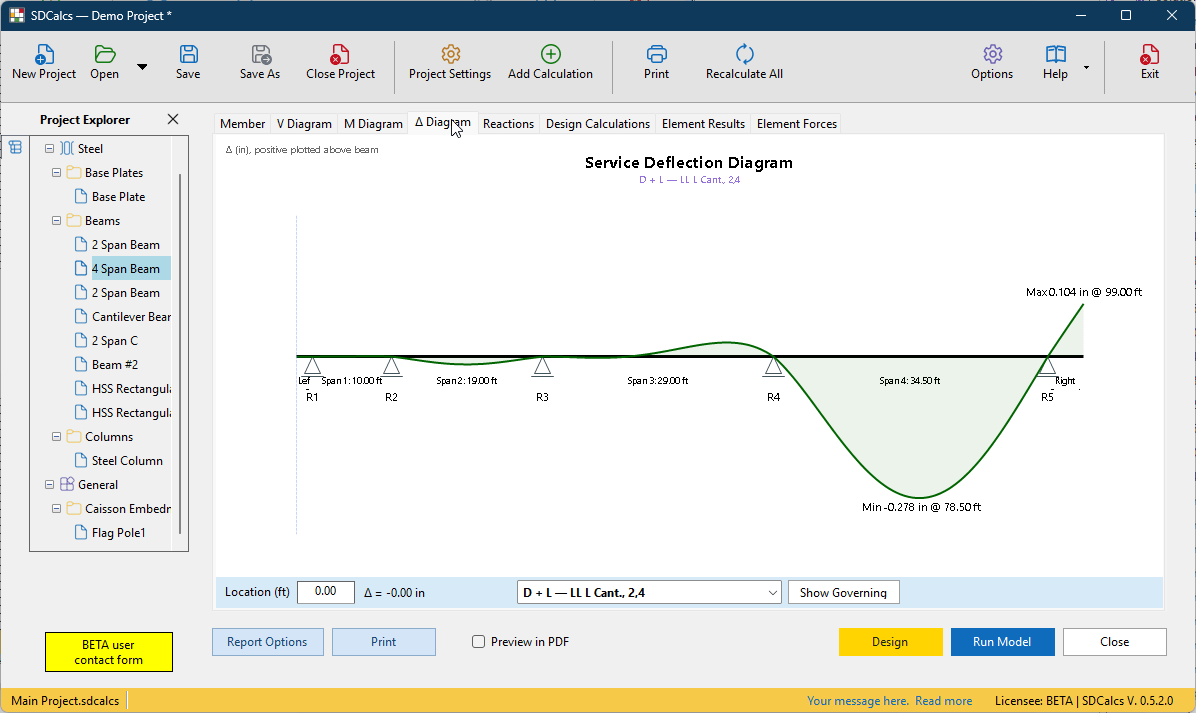Click the R4 support triangle on diagram
The image size is (1196, 713).
click(773, 367)
